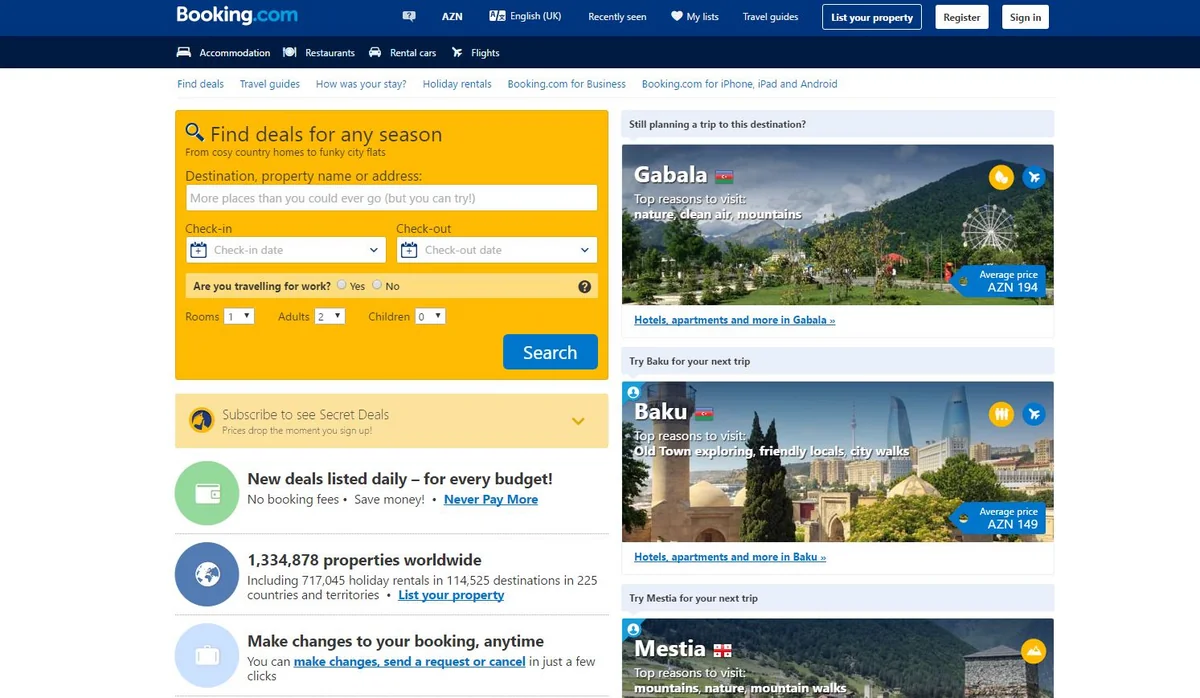Expand the Subscribe to Secret Deals panel
The image size is (1200, 698).
pos(577,421)
